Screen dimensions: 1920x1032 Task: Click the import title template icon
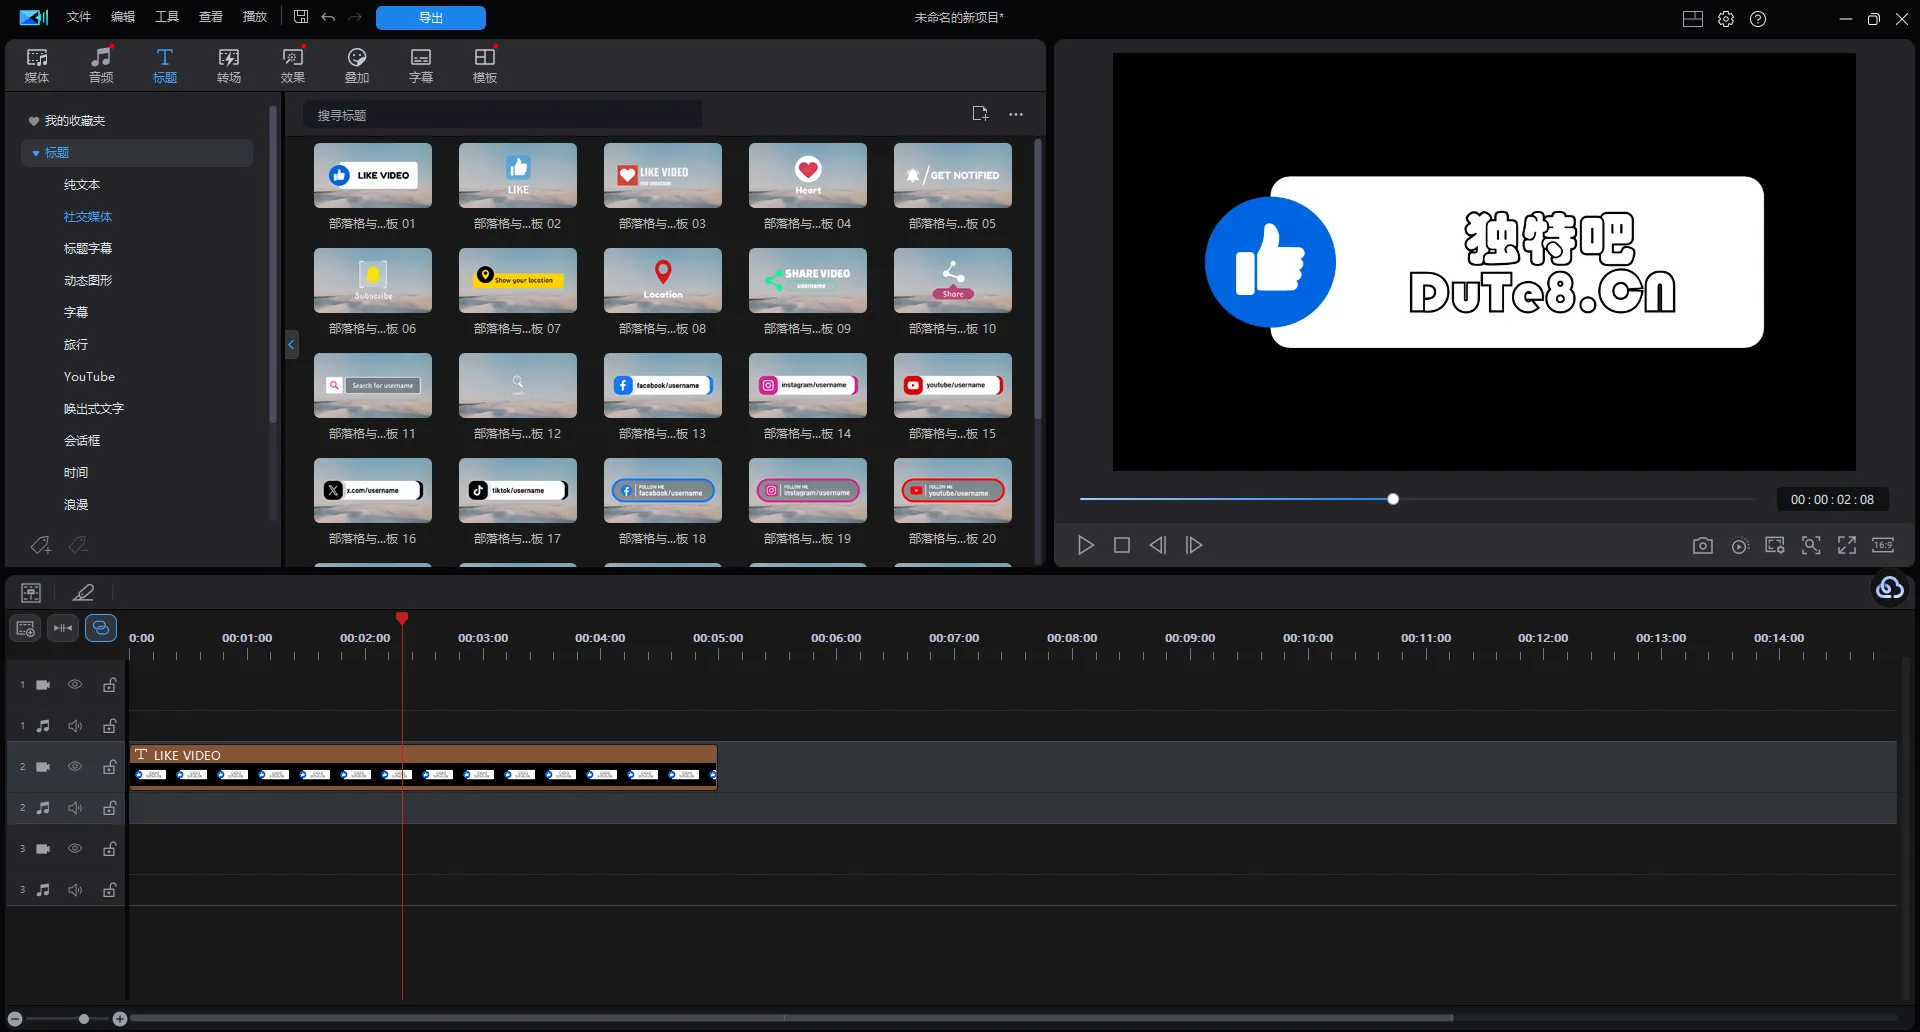click(x=980, y=114)
